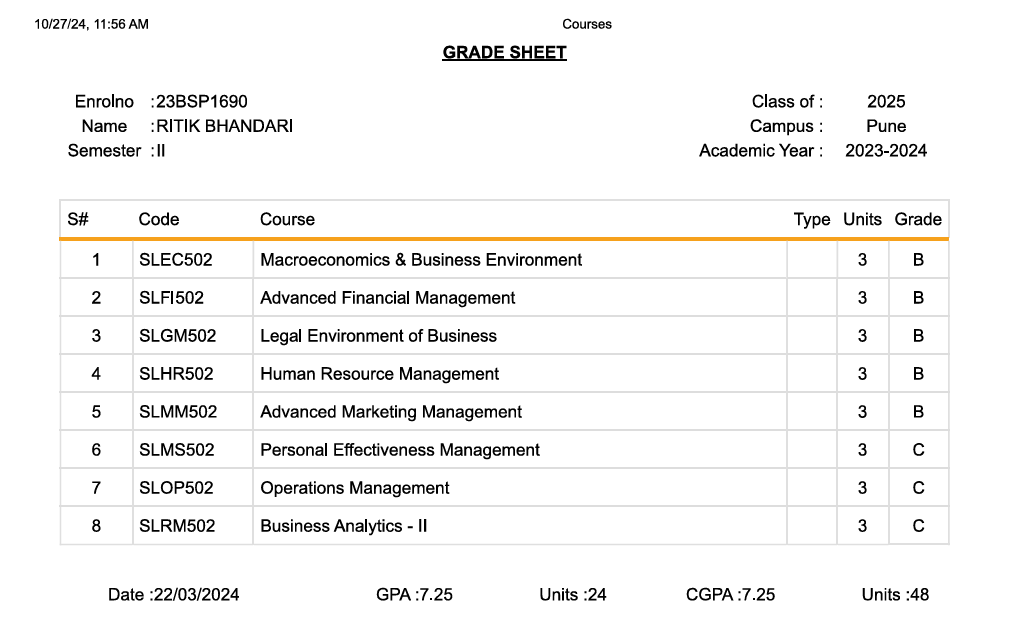
Task: Select Personal Effectiveness Management course
Action: [x=400, y=450]
